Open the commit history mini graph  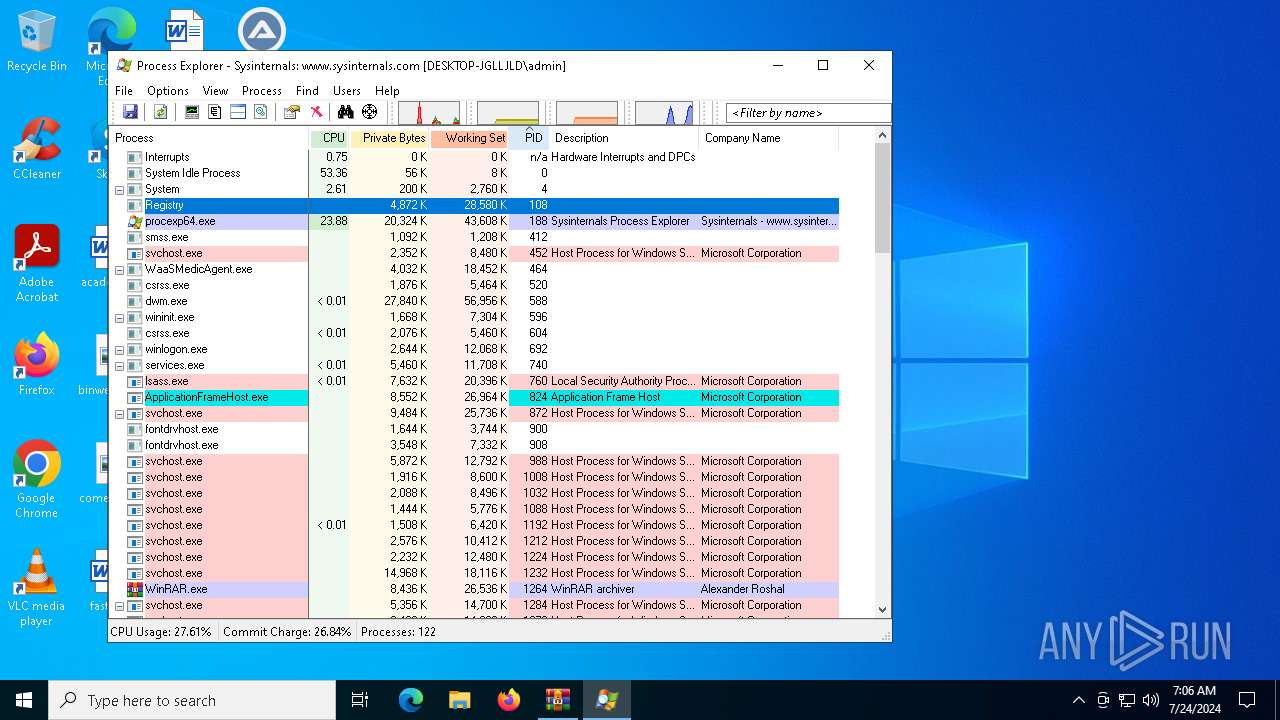pyautogui.click(x=508, y=113)
